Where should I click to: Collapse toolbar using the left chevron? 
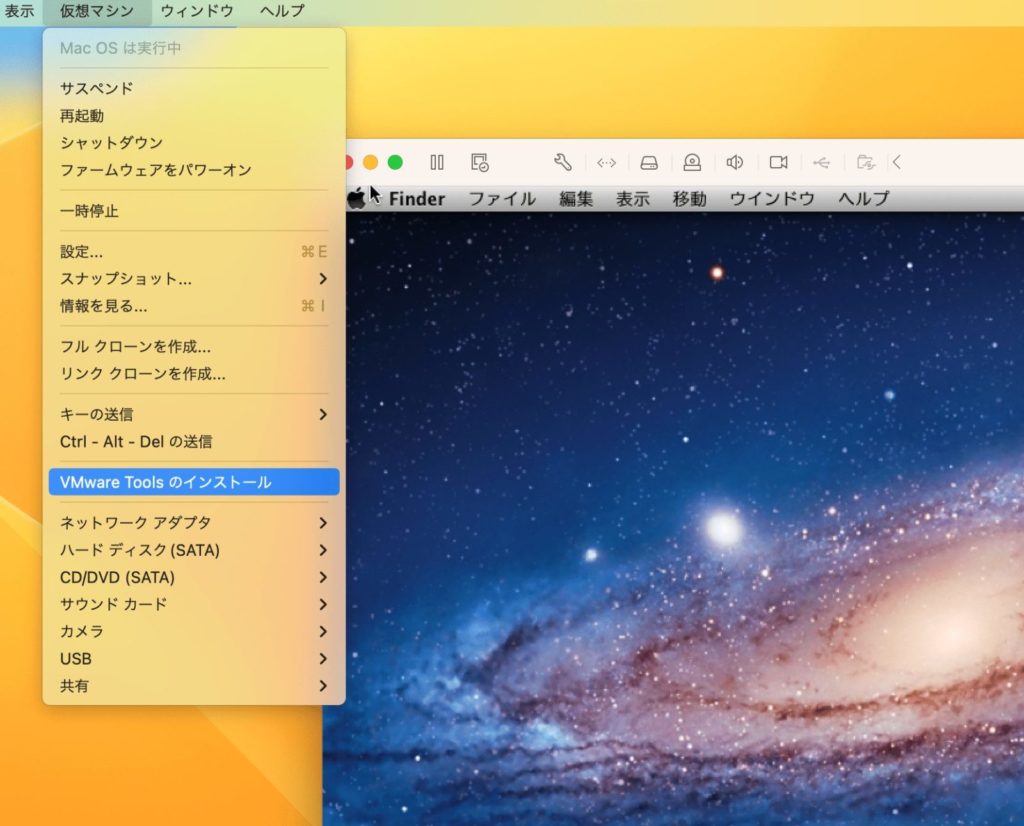point(897,162)
